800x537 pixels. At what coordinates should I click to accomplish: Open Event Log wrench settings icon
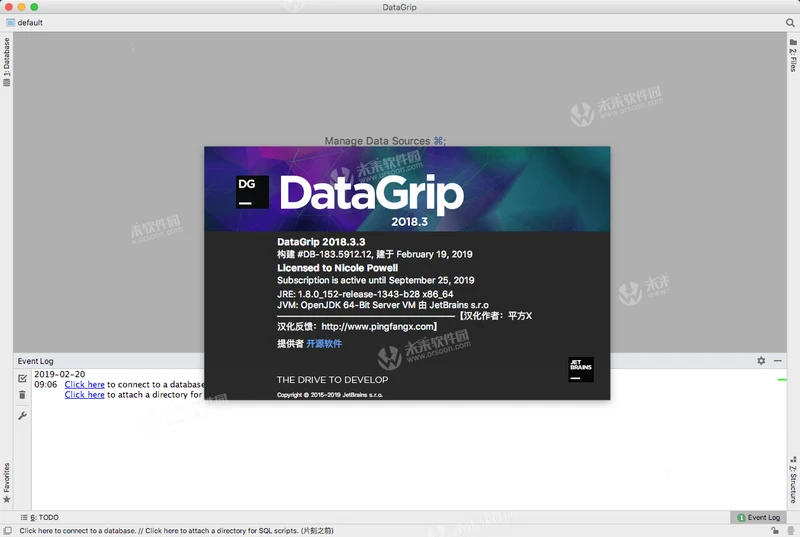[22, 416]
